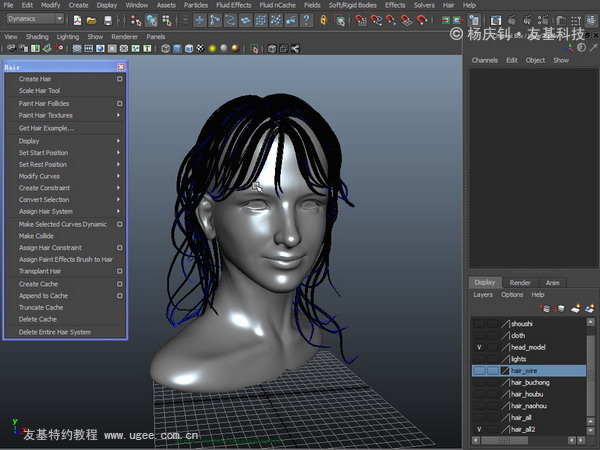
Task: Open the Channels menu in Channel Box
Action: [485, 60]
